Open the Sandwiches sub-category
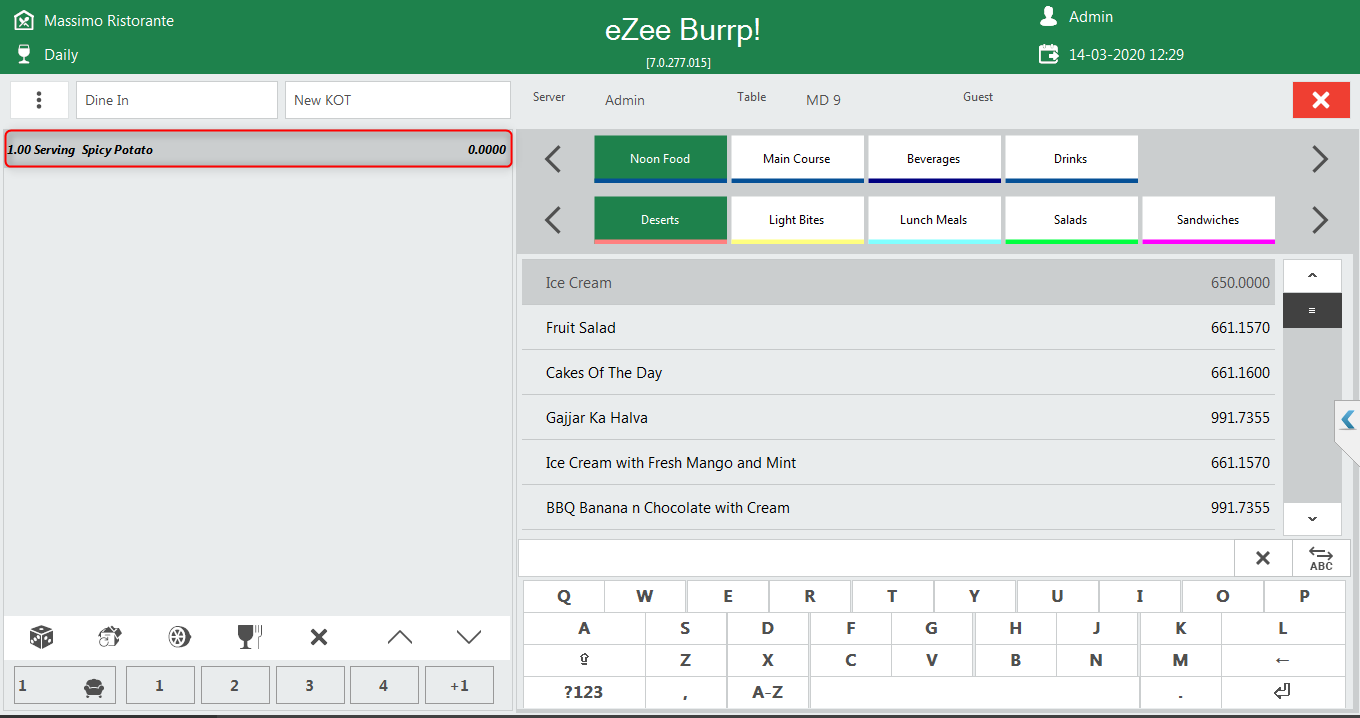Viewport: 1360px width, 718px height. point(1208,220)
